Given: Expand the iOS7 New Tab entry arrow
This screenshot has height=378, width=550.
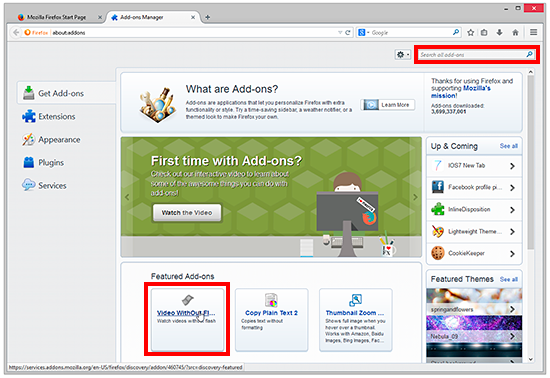Looking at the screenshot, I should coord(512,166).
